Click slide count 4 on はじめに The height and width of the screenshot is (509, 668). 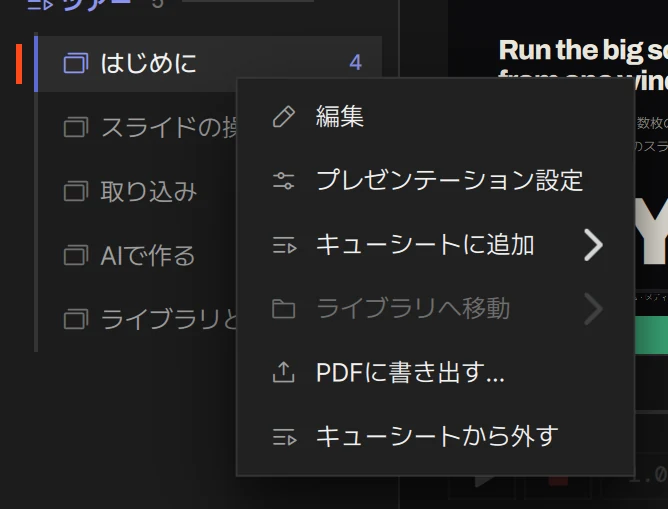355,63
